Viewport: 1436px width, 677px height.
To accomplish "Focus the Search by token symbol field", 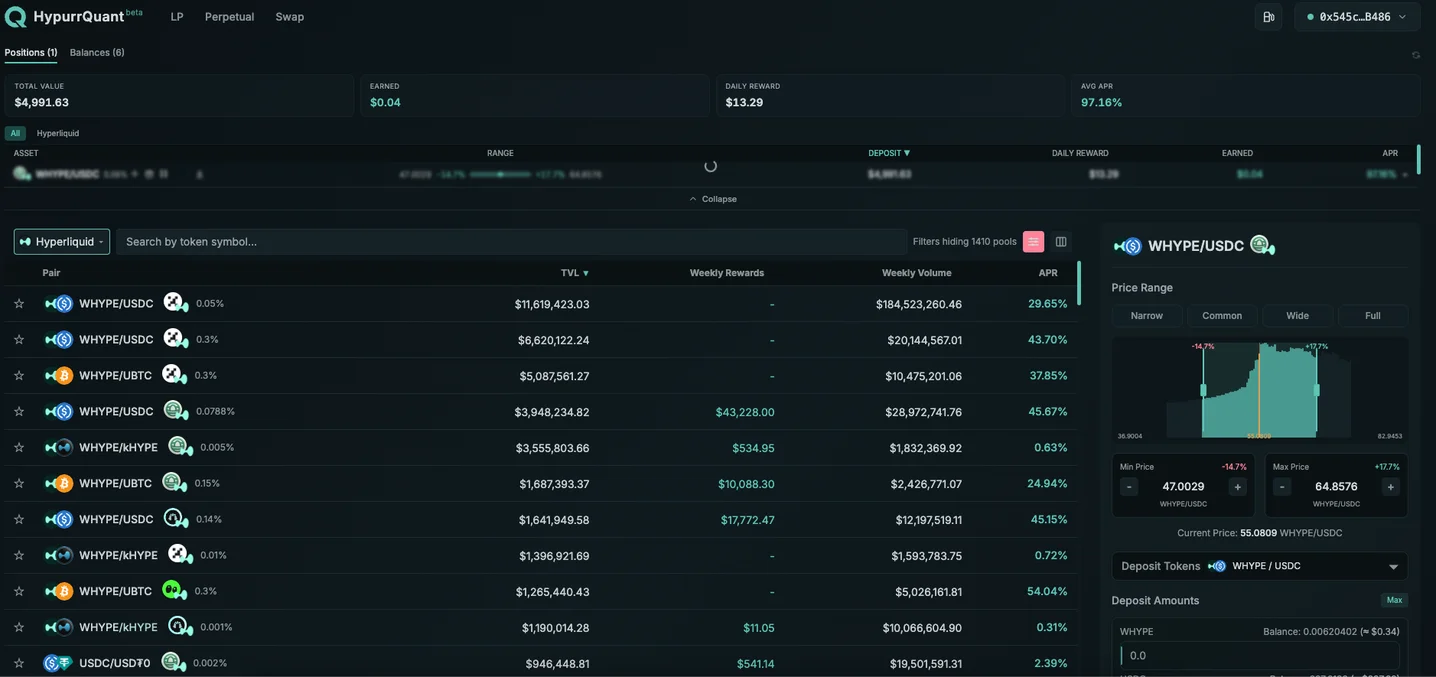I will pos(511,241).
